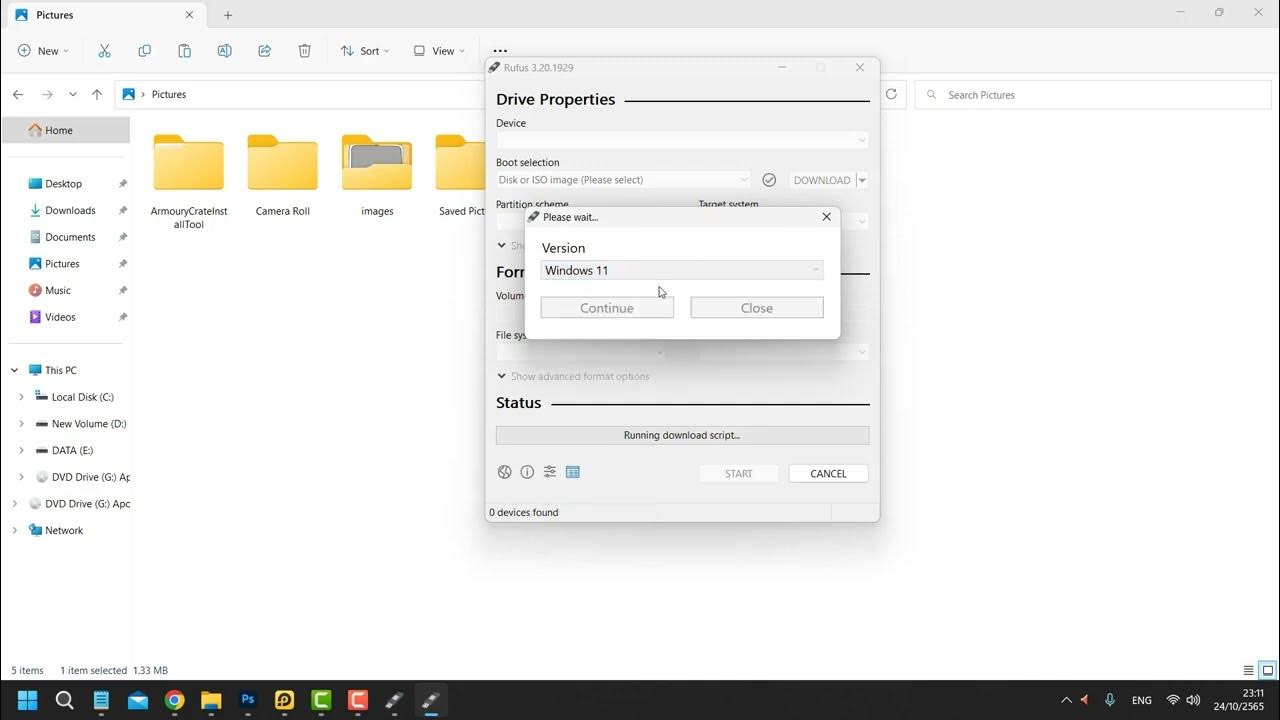Open Rufus language globe icon
The image size is (1280, 720).
coord(505,472)
